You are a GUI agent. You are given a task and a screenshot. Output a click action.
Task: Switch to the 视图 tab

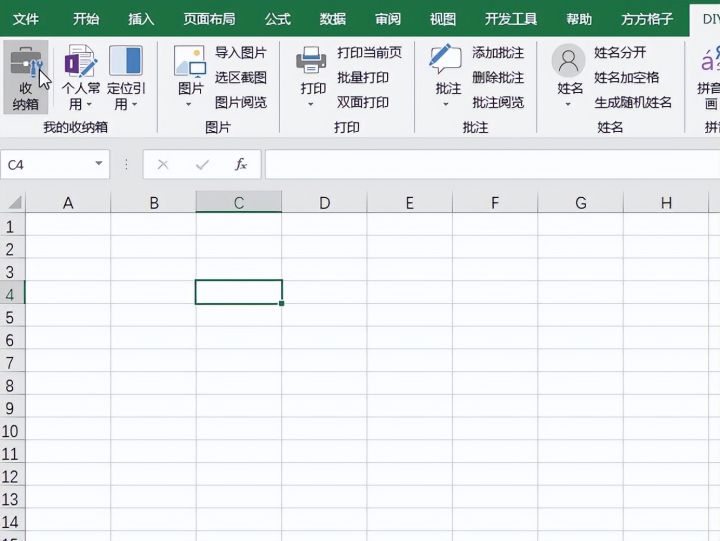click(443, 19)
